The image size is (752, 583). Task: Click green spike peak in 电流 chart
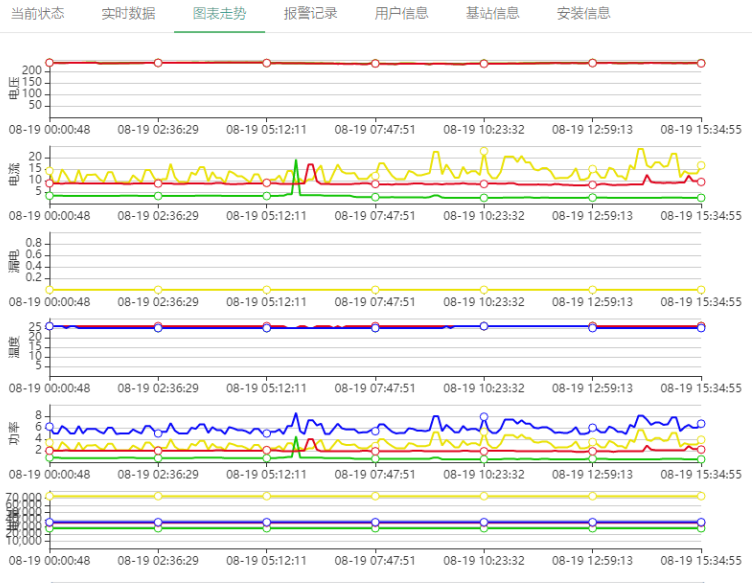pyautogui.click(x=296, y=160)
